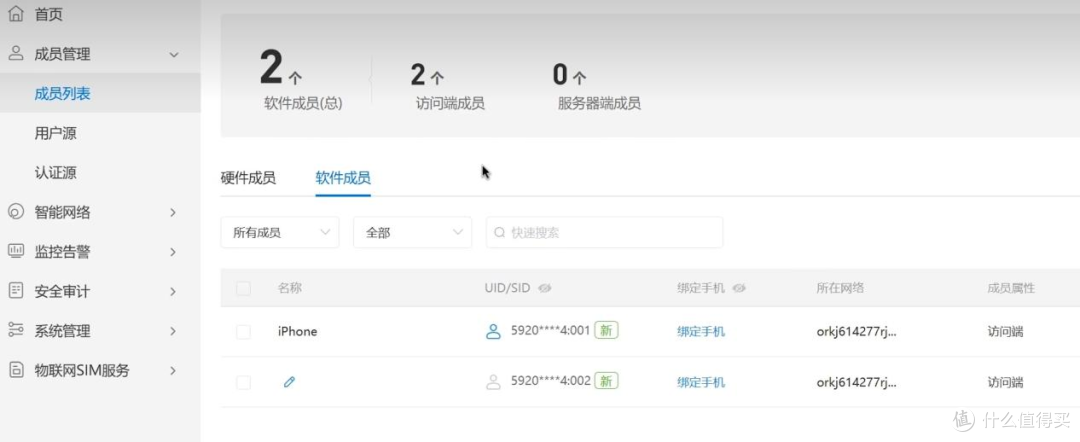Click 绑定手机 link in iPhone row
Screen dimensions: 1080x442
[700, 332]
